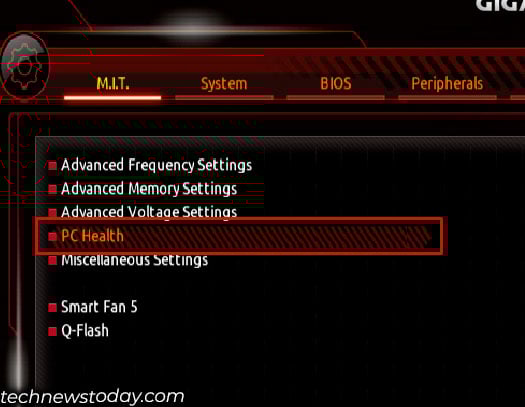
Task: Switch to the System tab
Action: click(x=224, y=84)
